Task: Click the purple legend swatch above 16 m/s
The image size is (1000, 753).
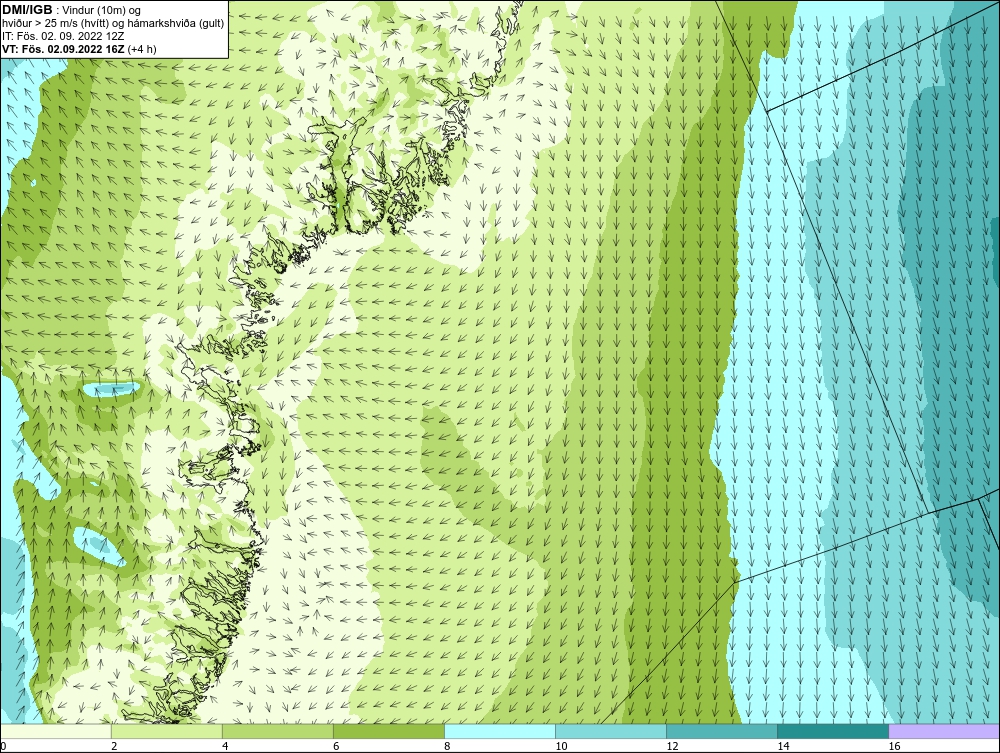Action: coord(944,731)
